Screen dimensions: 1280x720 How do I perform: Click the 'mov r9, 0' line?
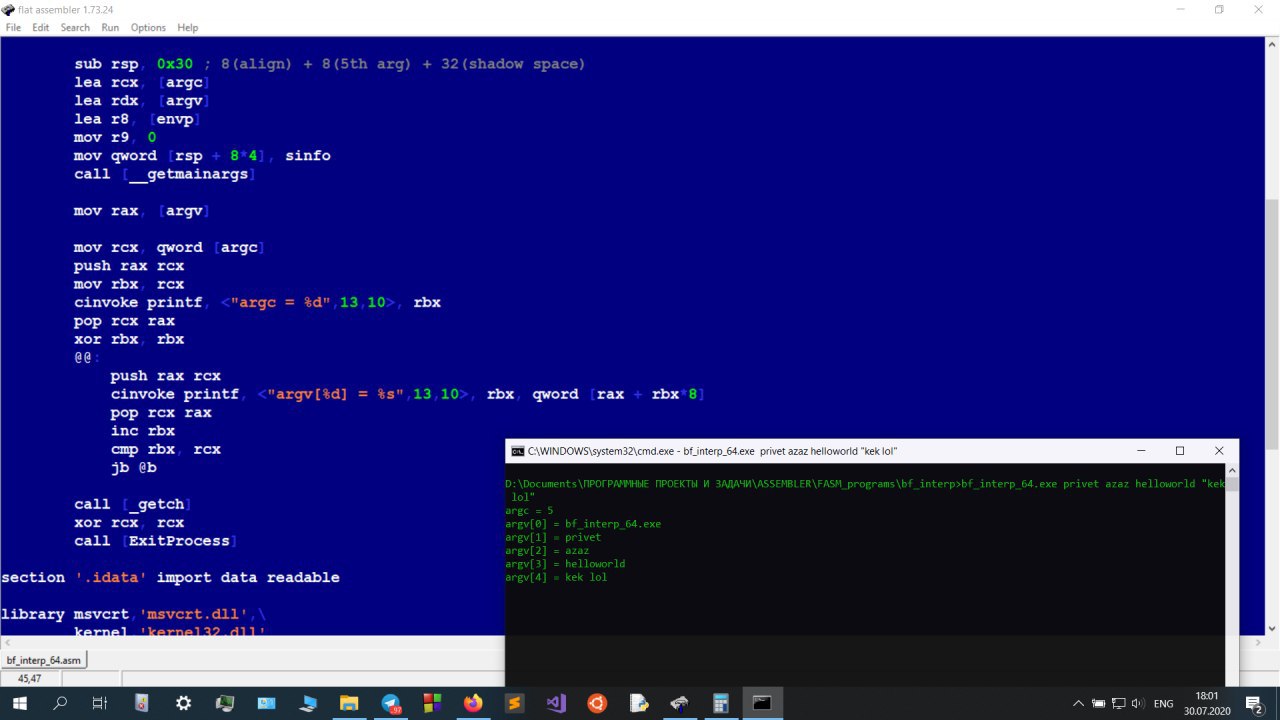114,137
